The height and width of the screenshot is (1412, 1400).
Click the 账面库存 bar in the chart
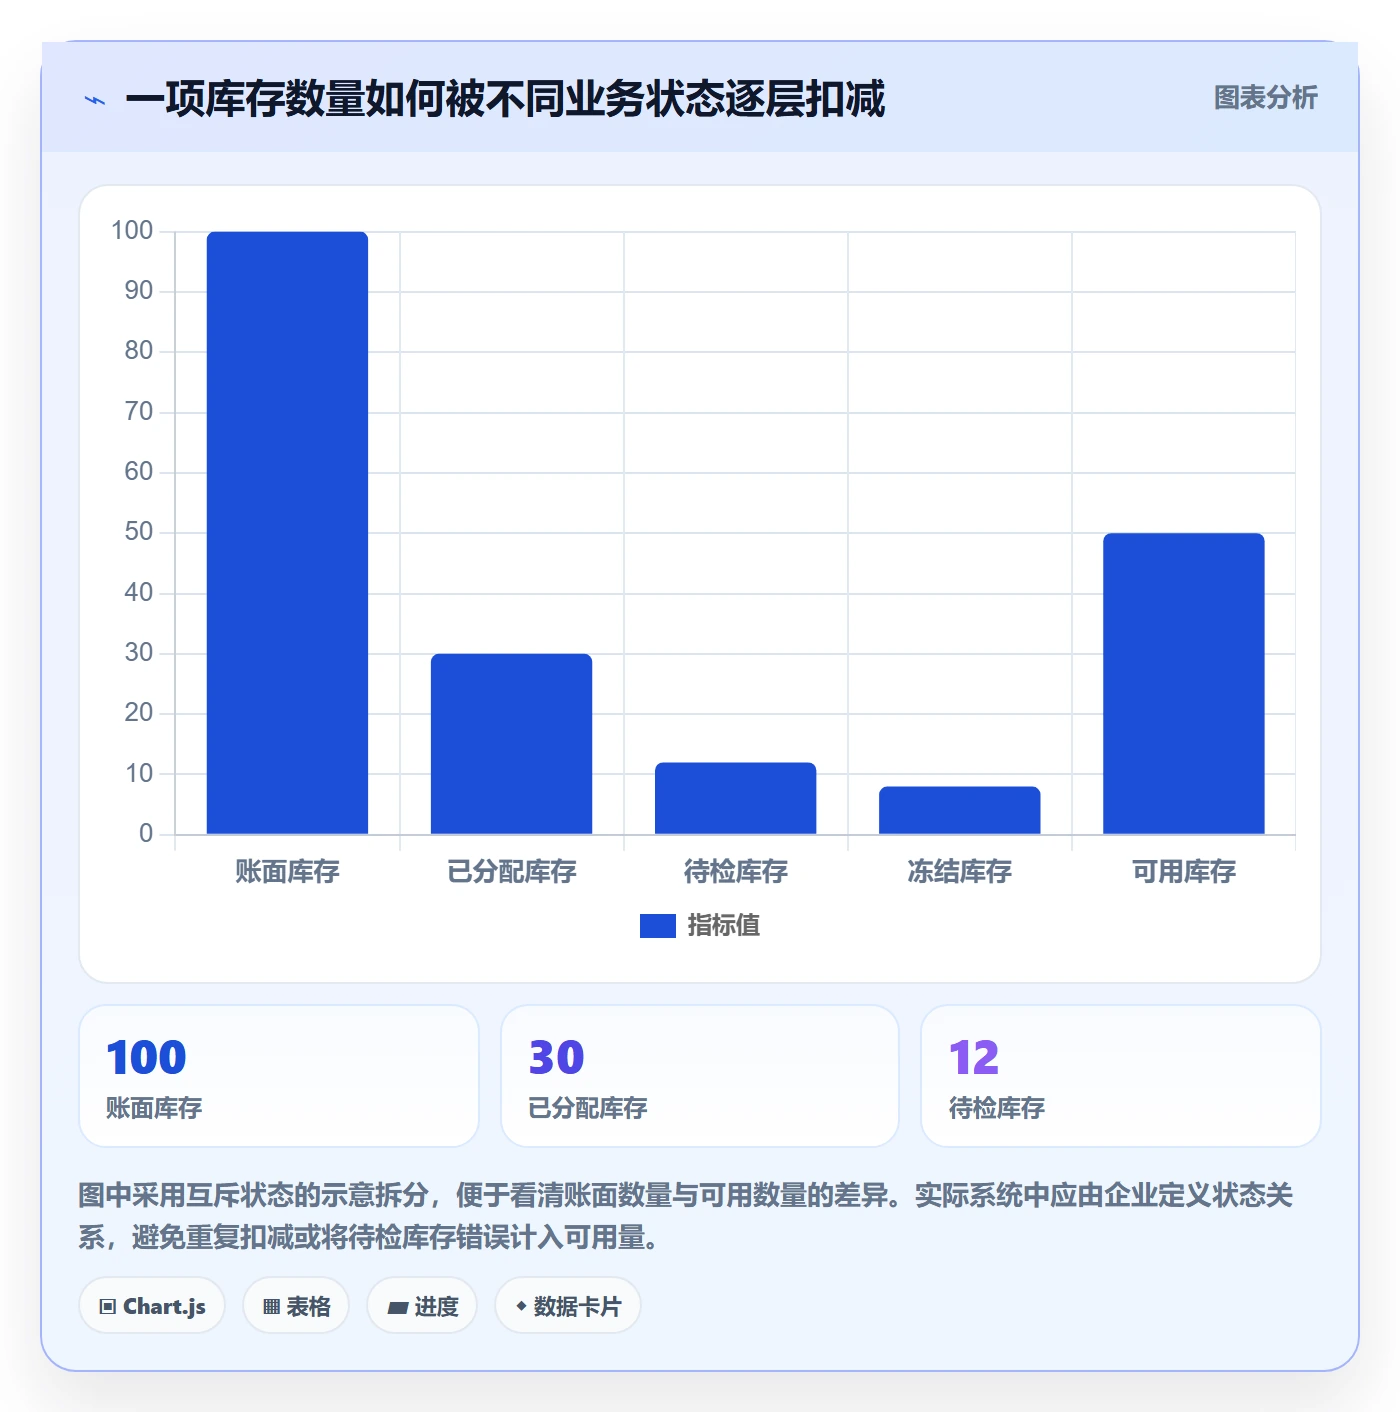287,533
